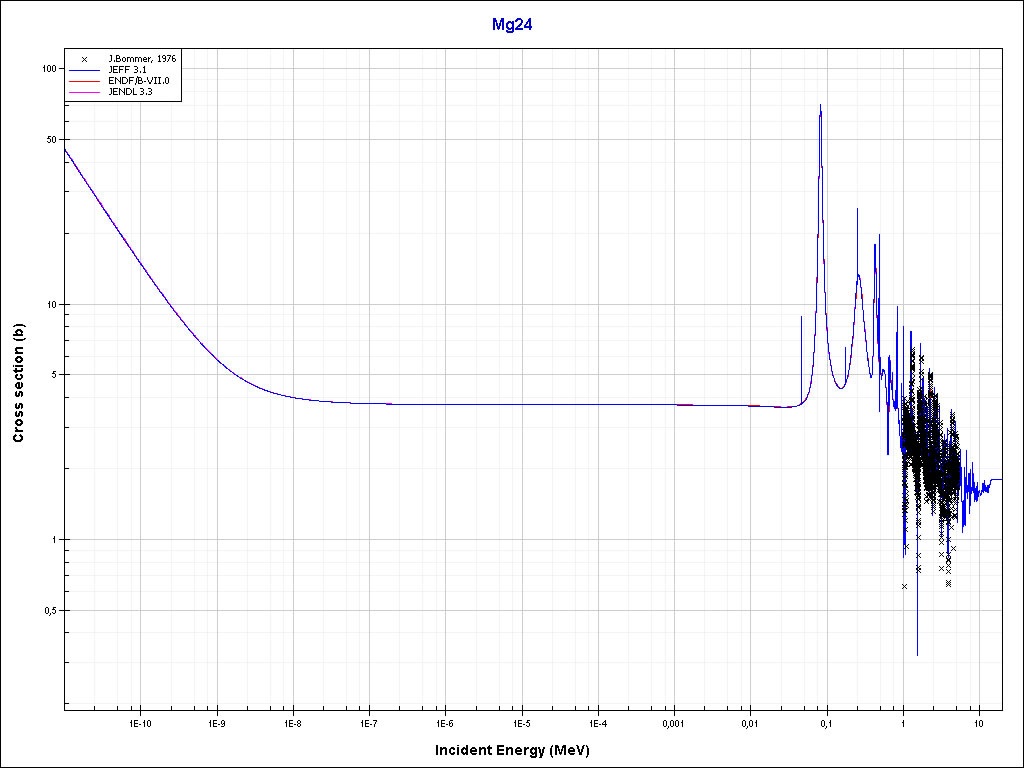Click the blue JEFF 3.1 line sample
The image size is (1024, 768).
click(x=85, y=70)
